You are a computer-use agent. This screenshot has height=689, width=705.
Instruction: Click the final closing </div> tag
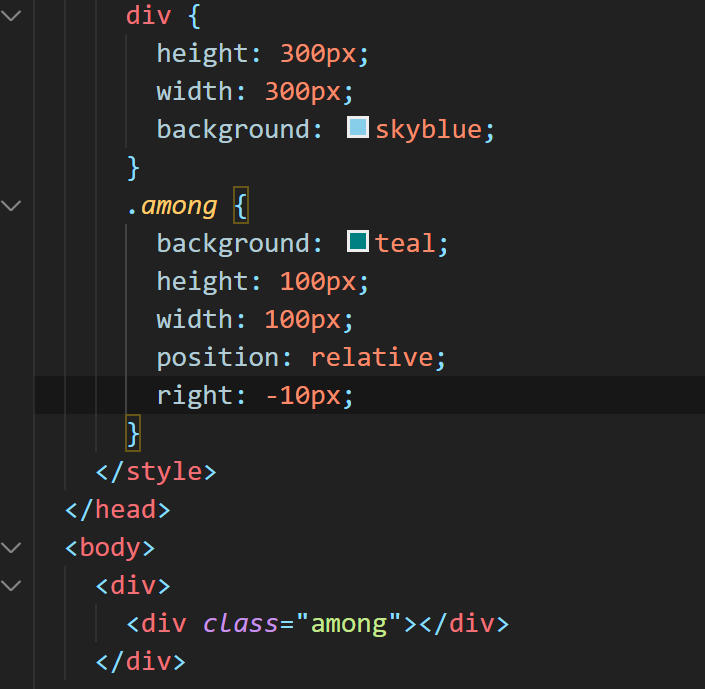click(141, 662)
